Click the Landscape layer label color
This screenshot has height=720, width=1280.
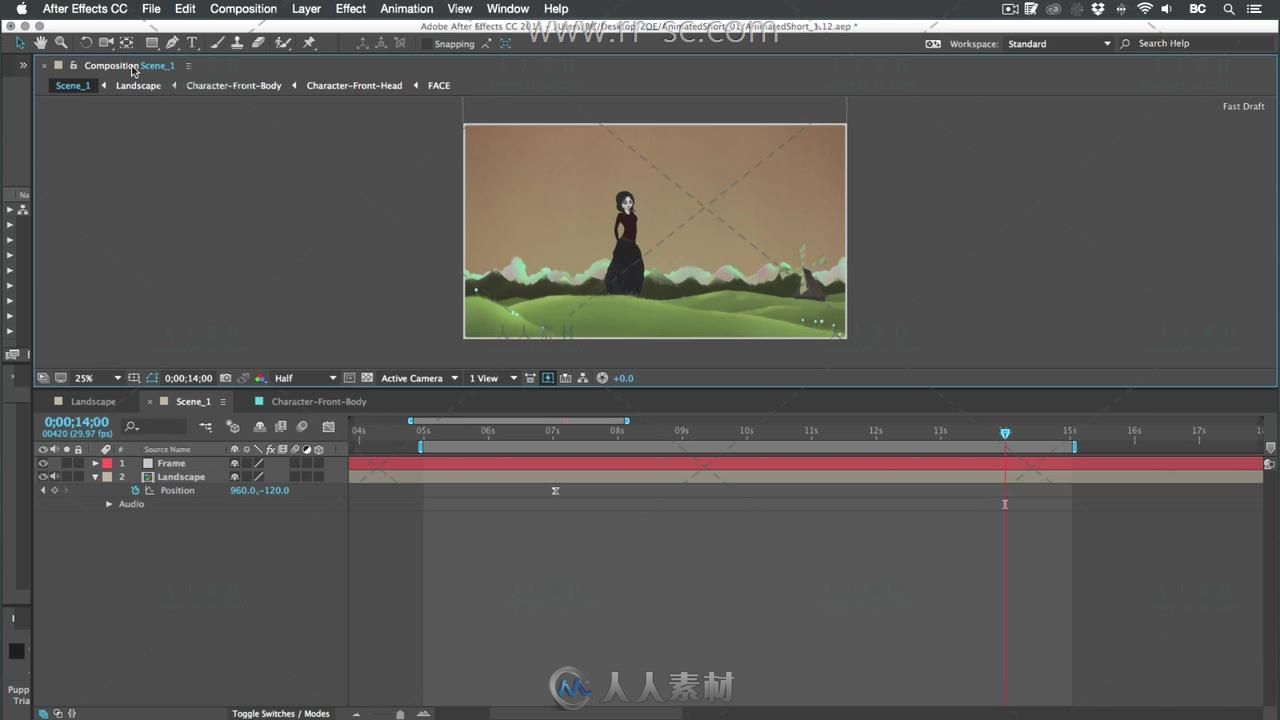pyautogui.click(x=107, y=477)
